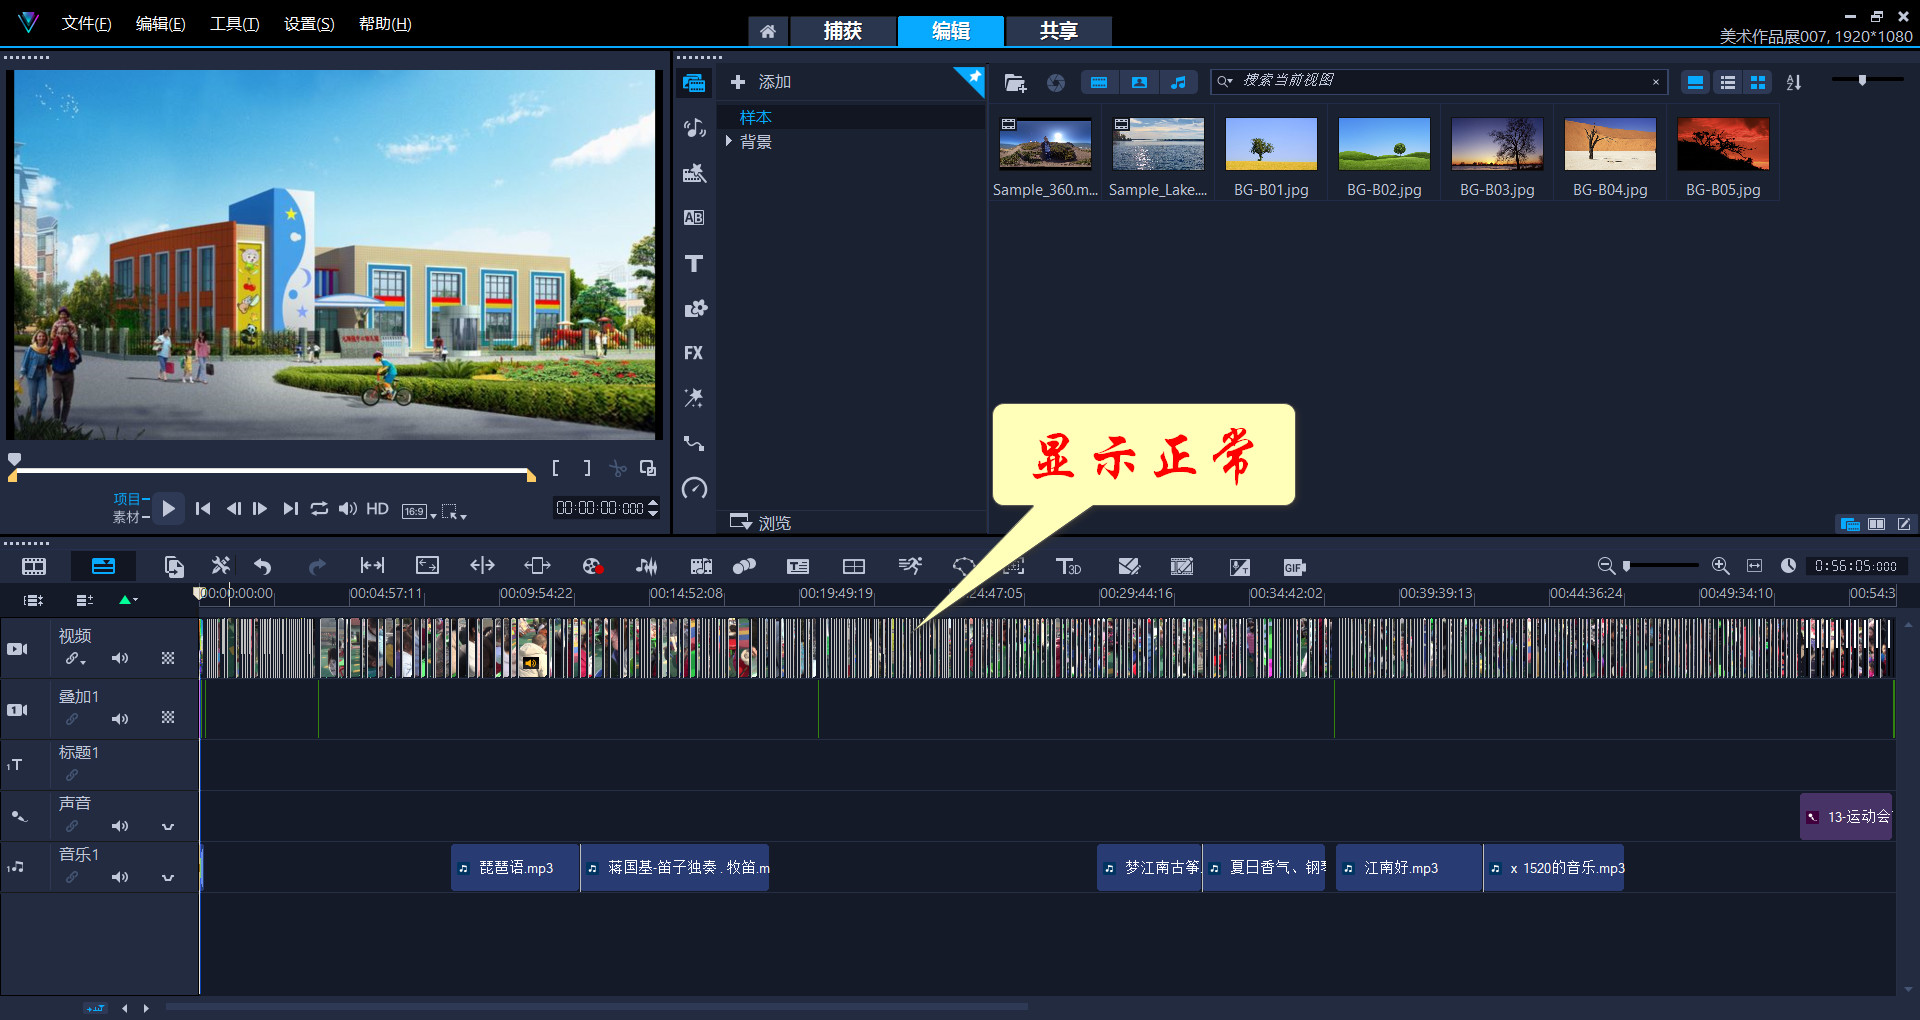Import media files folder icon
This screenshot has height=1020, width=1920.
1015,83
